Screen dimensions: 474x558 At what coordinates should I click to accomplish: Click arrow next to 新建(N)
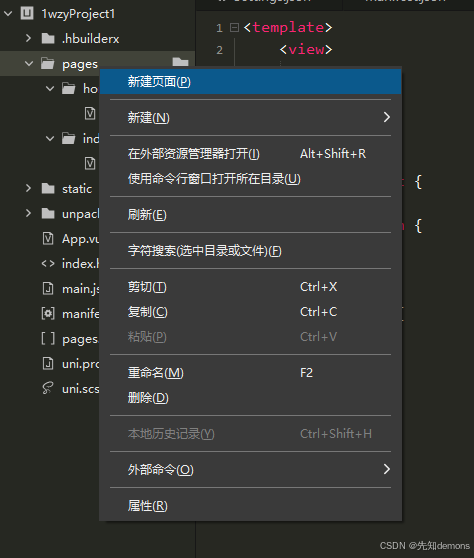click(x=387, y=117)
